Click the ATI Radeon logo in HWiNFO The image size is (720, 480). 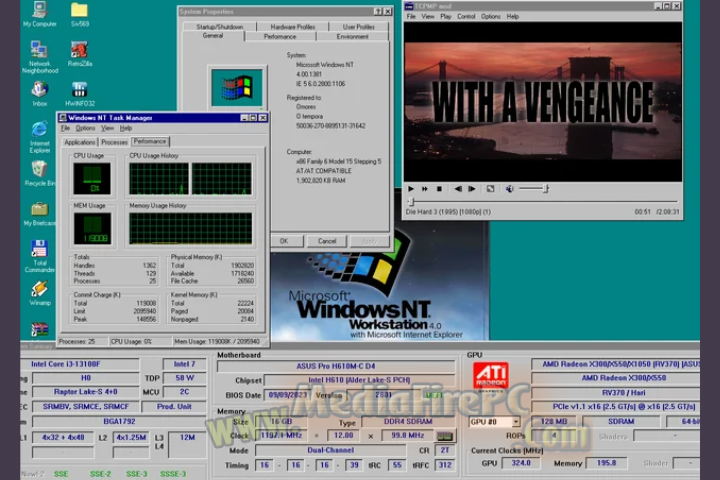(491, 376)
